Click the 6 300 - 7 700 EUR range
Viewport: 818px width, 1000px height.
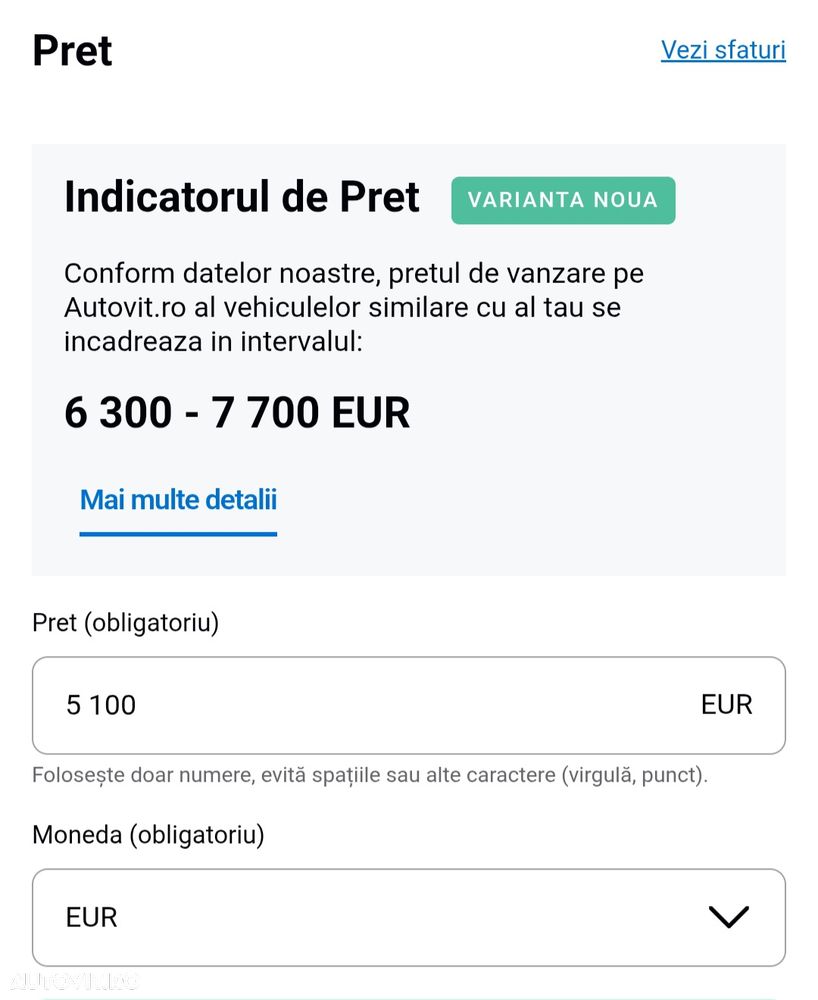(237, 412)
